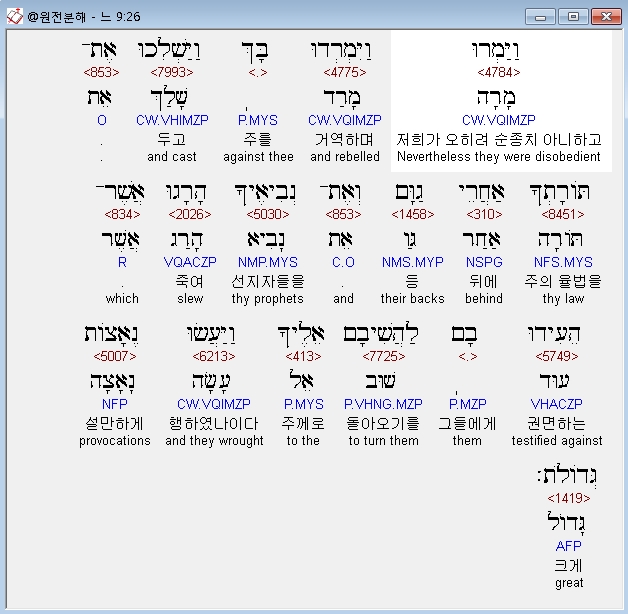Click Strong's number <2026>

click(190, 214)
